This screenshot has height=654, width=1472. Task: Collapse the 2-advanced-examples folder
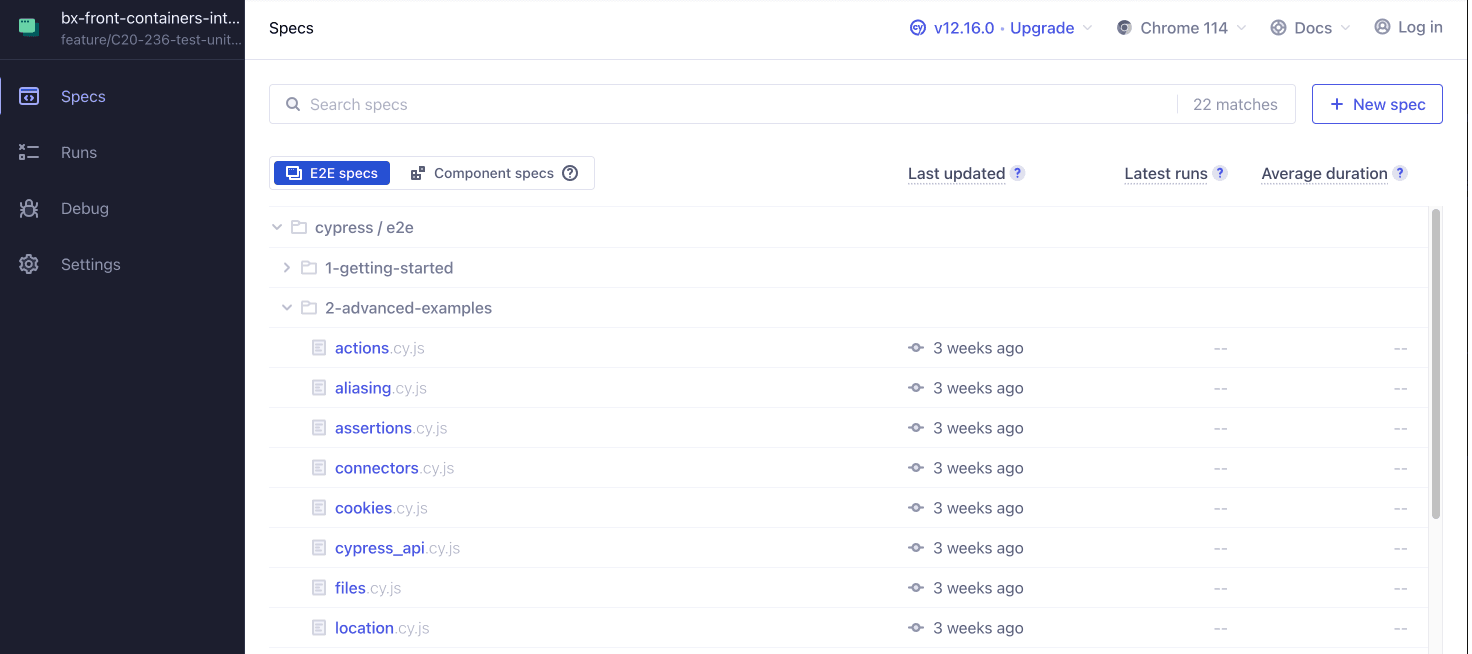tap(287, 308)
